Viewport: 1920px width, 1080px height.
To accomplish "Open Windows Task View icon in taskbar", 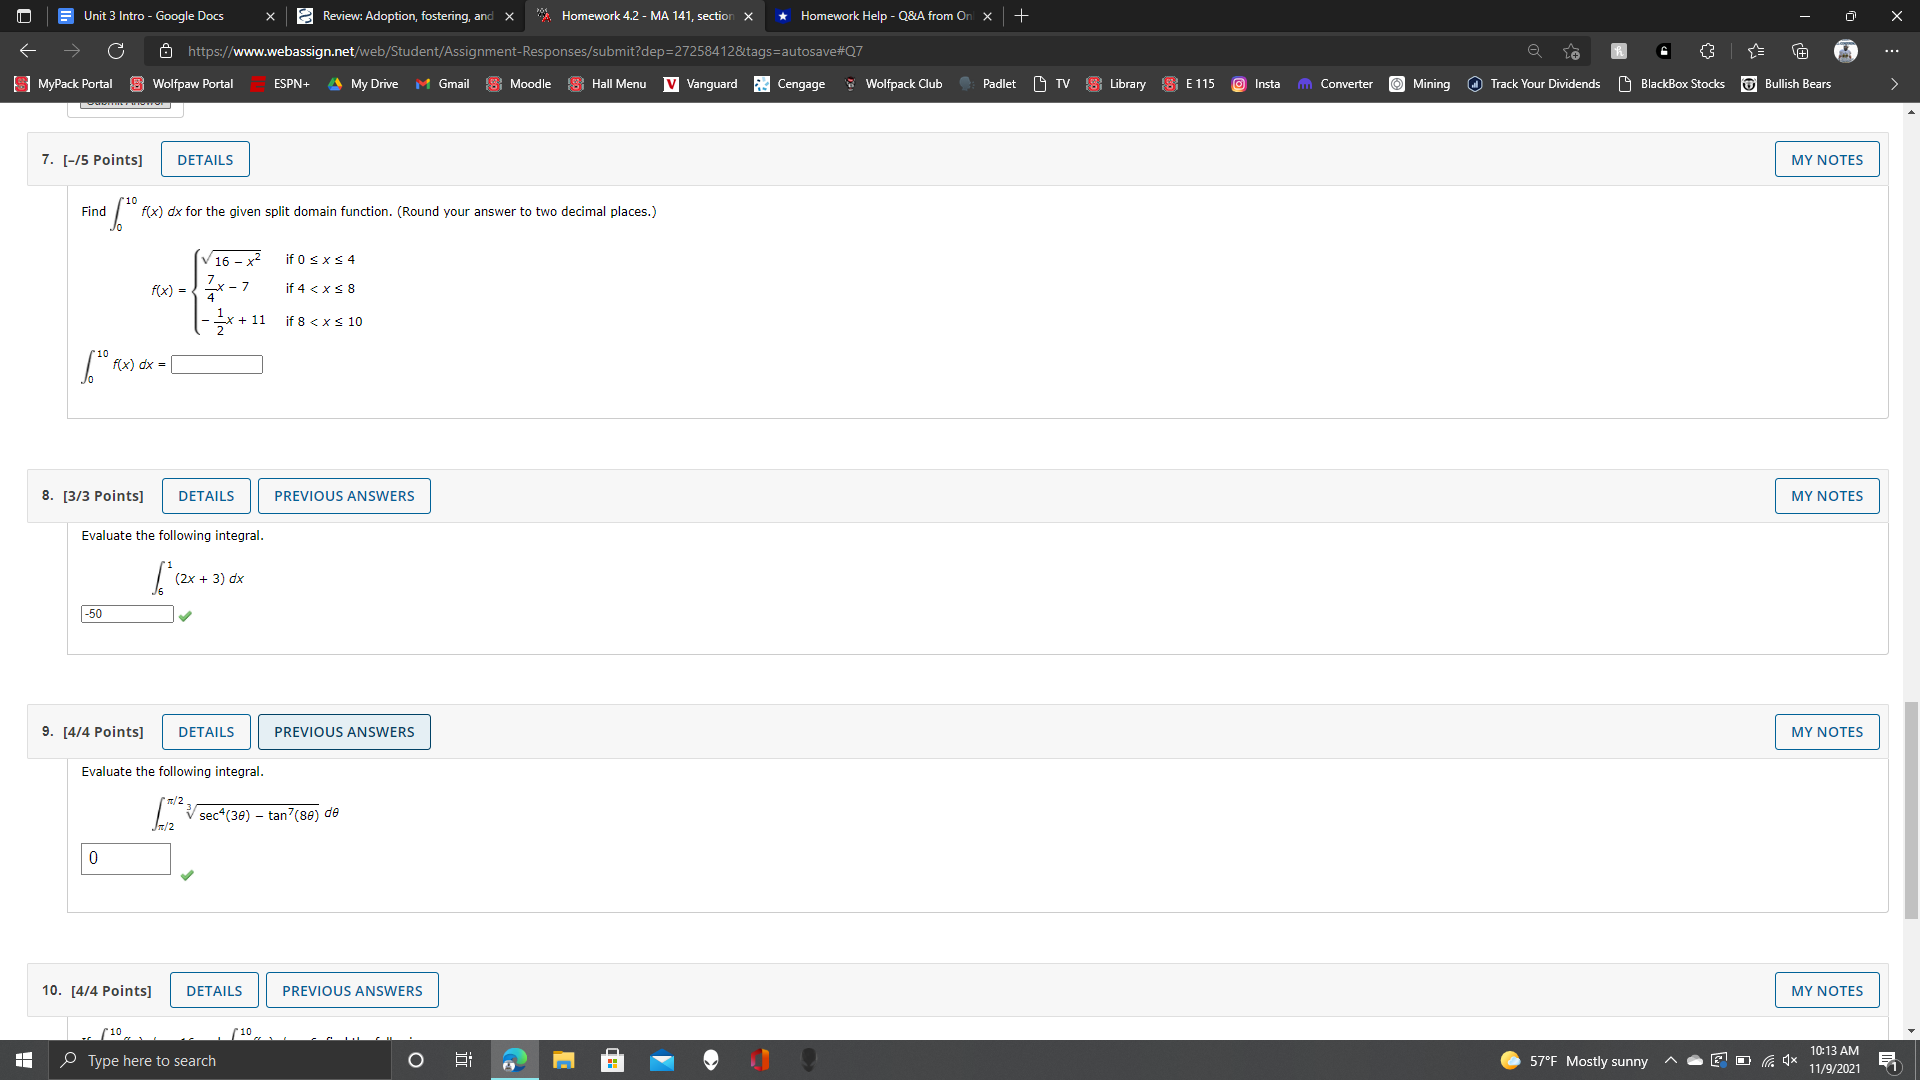I will coord(463,1060).
